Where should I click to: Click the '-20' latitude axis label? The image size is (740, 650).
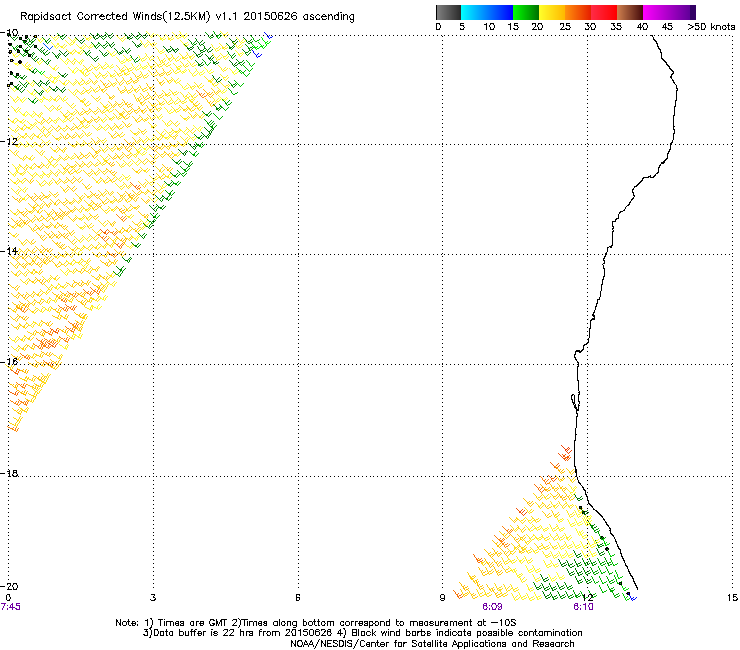coord(9,586)
